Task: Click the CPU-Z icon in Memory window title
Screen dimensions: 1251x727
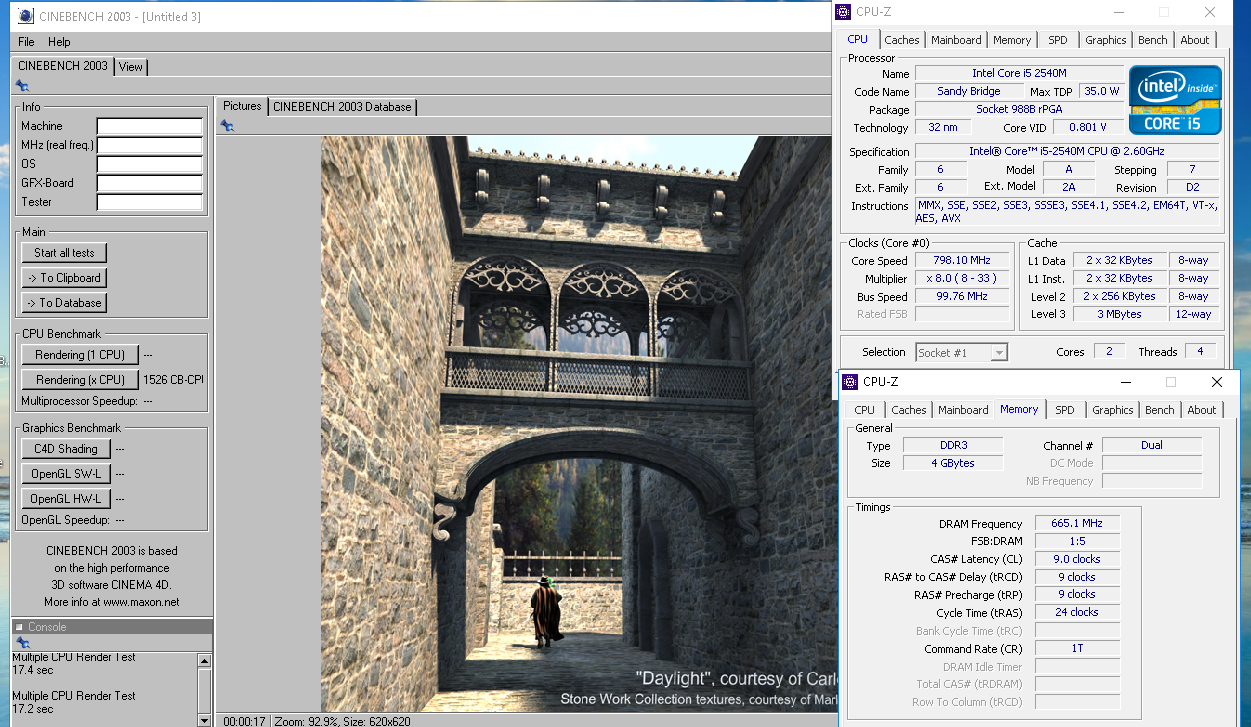Action: [850, 382]
